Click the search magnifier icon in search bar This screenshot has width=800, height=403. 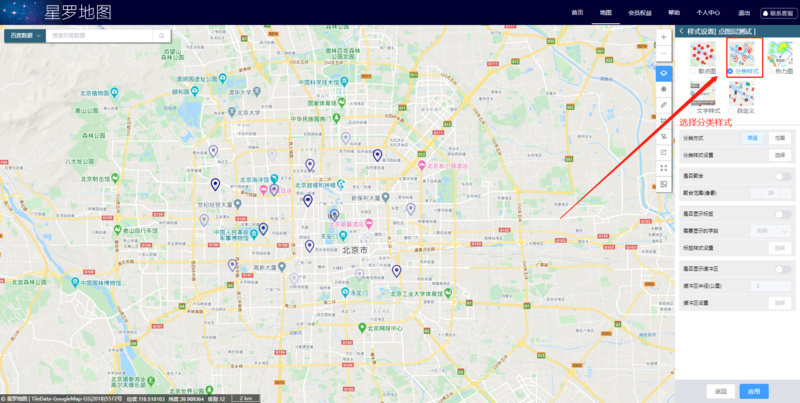coord(162,36)
